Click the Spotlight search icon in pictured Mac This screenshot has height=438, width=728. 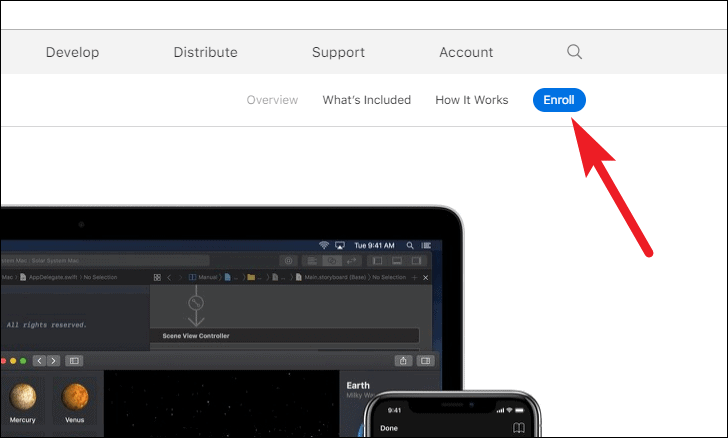click(x=410, y=245)
